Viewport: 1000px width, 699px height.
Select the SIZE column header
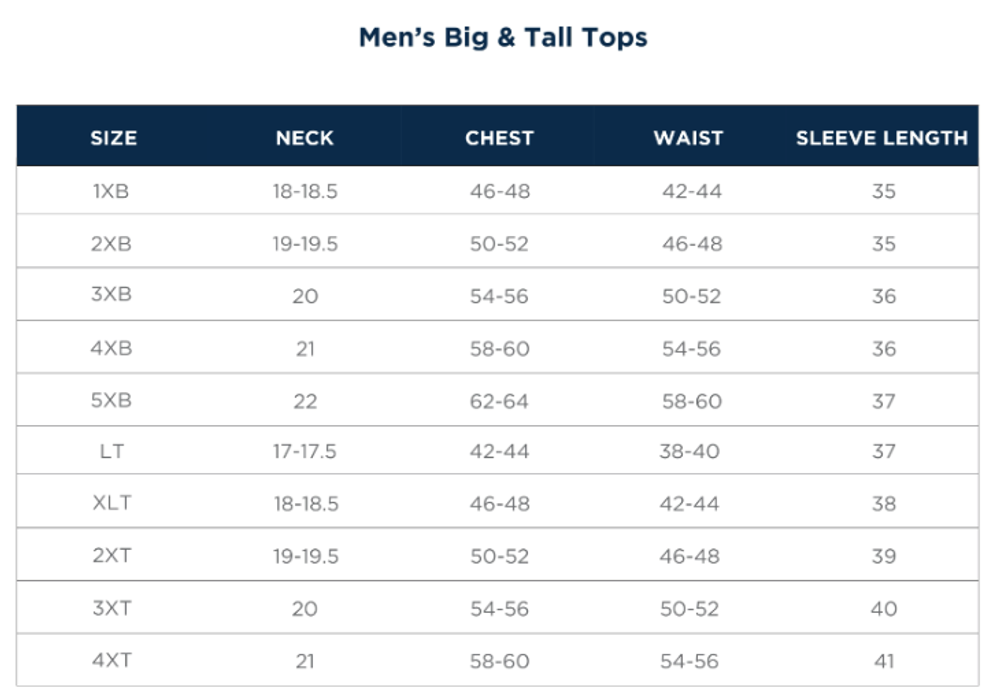[113, 138]
